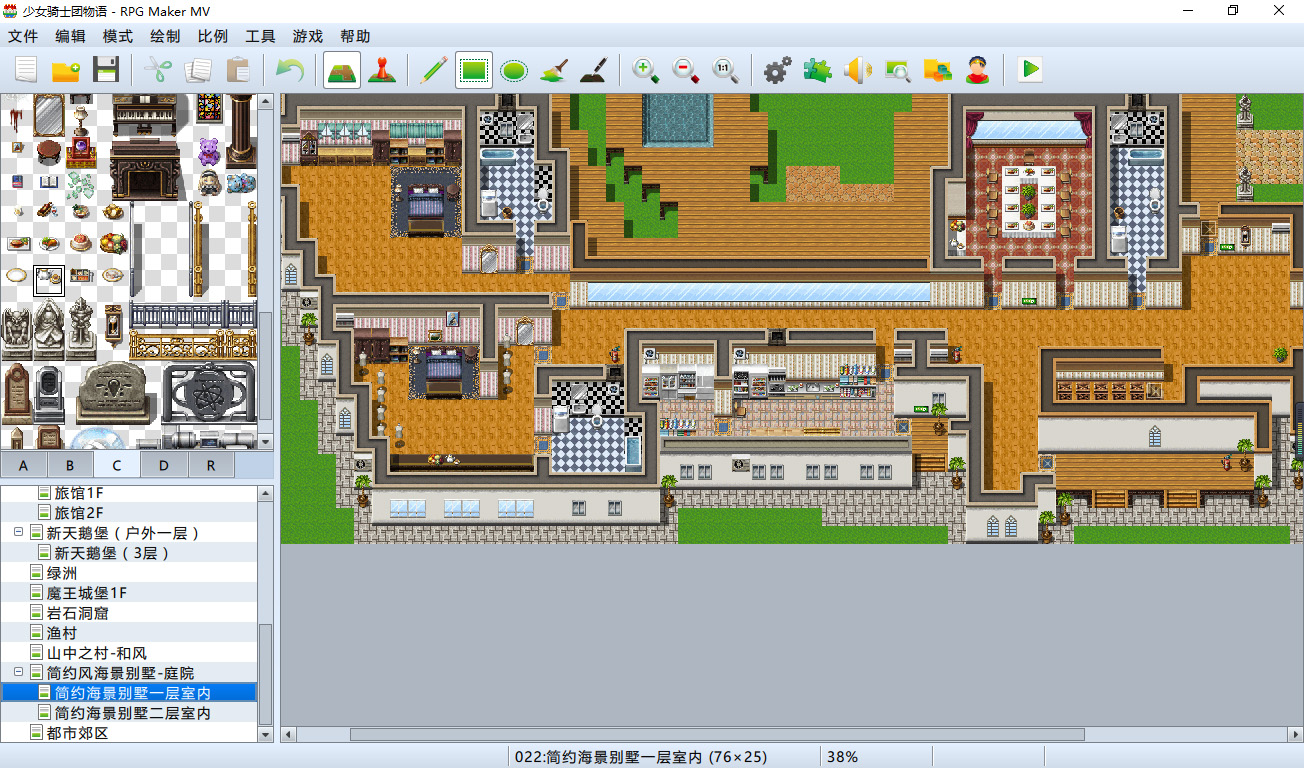Open the Event Searcher icon
This screenshot has height=768, width=1304.
[898, 70]
